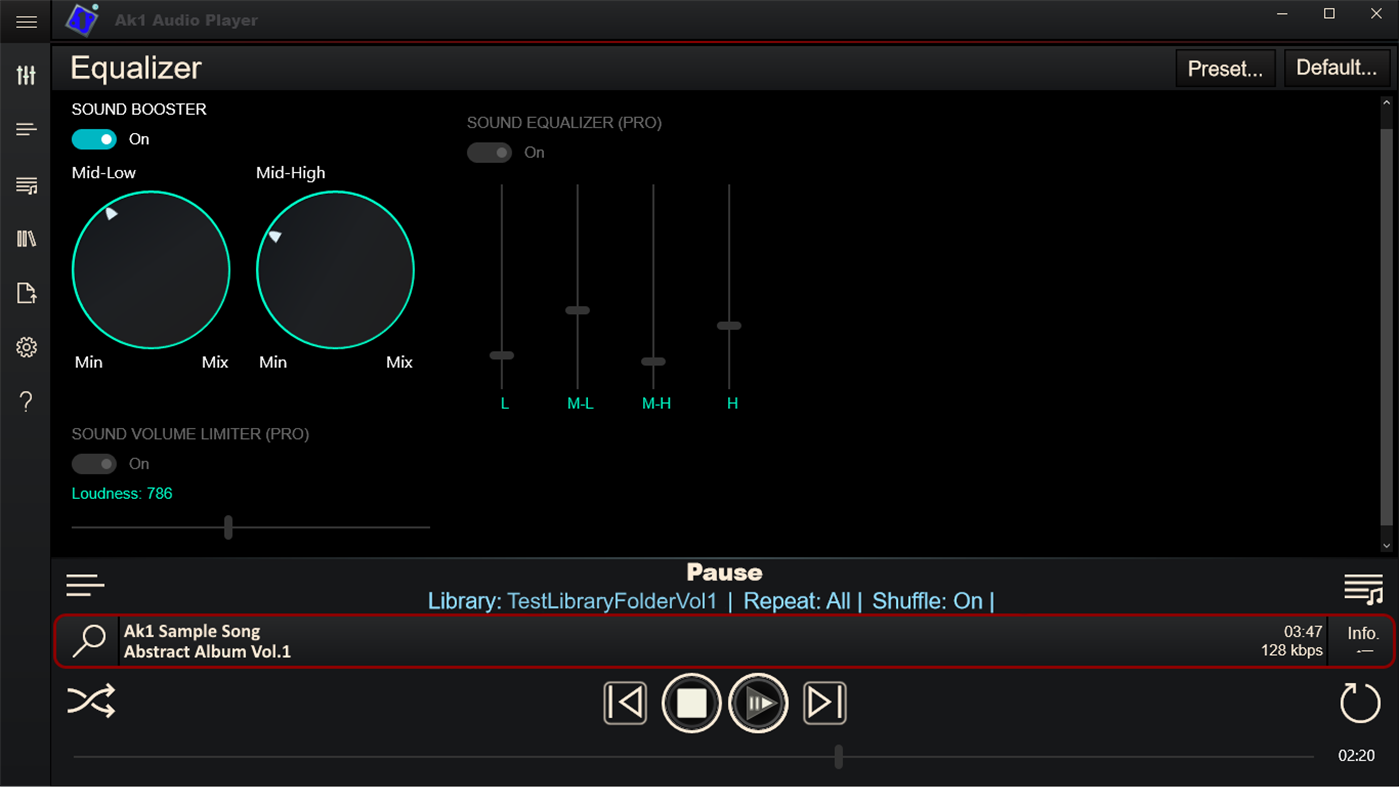The image size is (1399, 787).
Task: Open Settings via the gear icon
Action: (x=26, y=347)
